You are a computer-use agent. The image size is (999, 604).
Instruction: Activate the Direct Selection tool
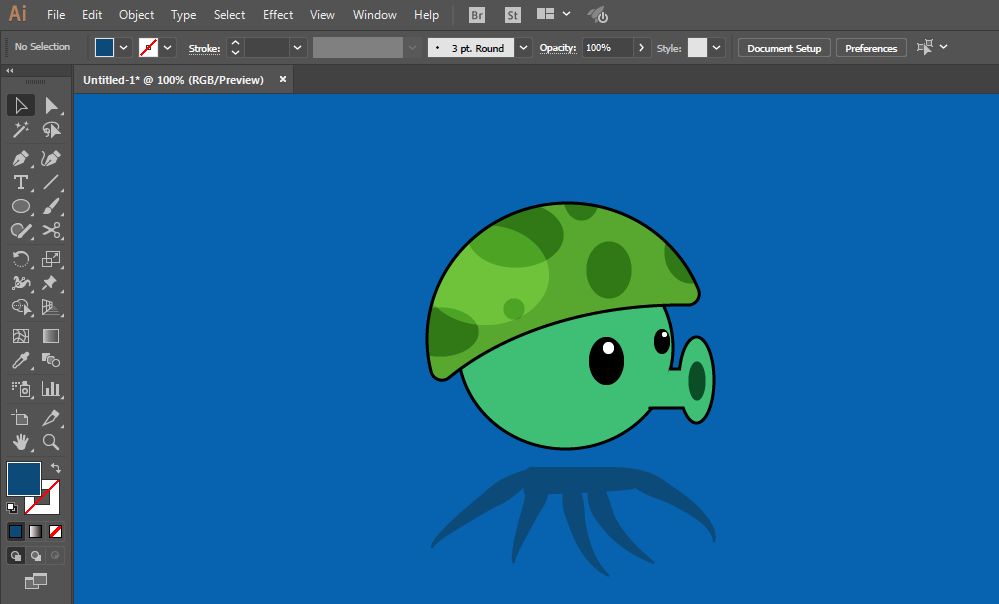coord(51,105)
